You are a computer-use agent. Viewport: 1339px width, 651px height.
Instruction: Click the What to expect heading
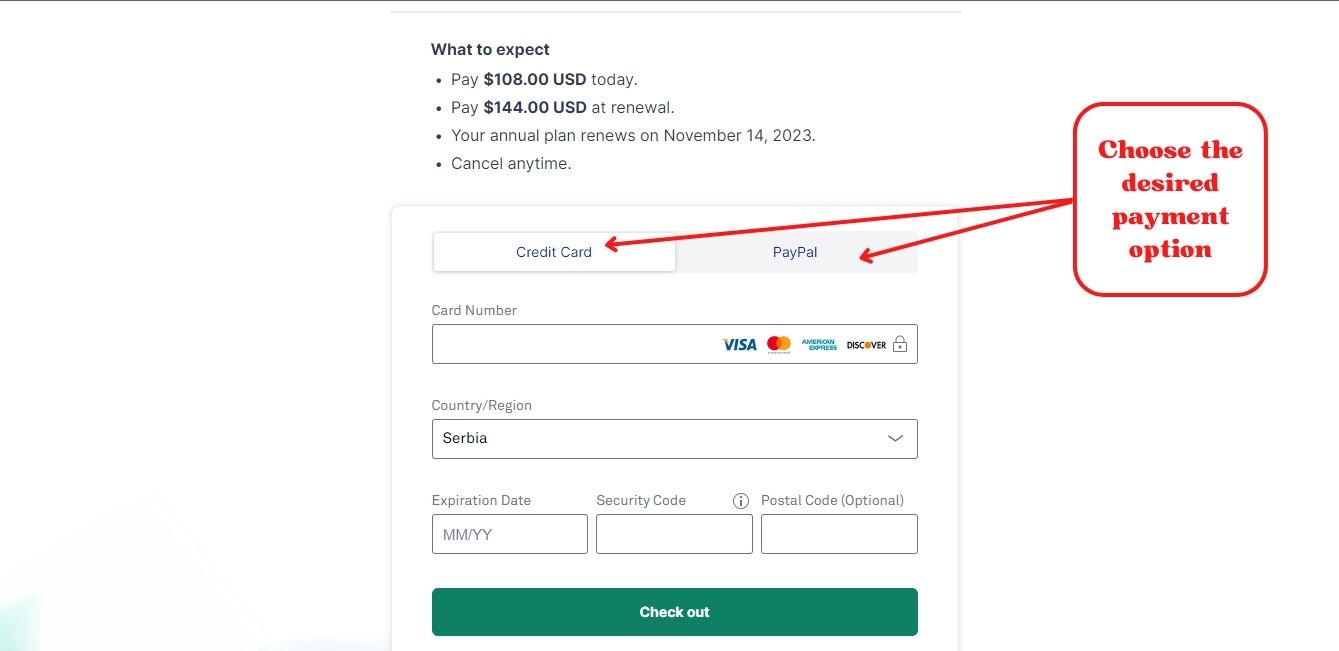pos(490,49)
